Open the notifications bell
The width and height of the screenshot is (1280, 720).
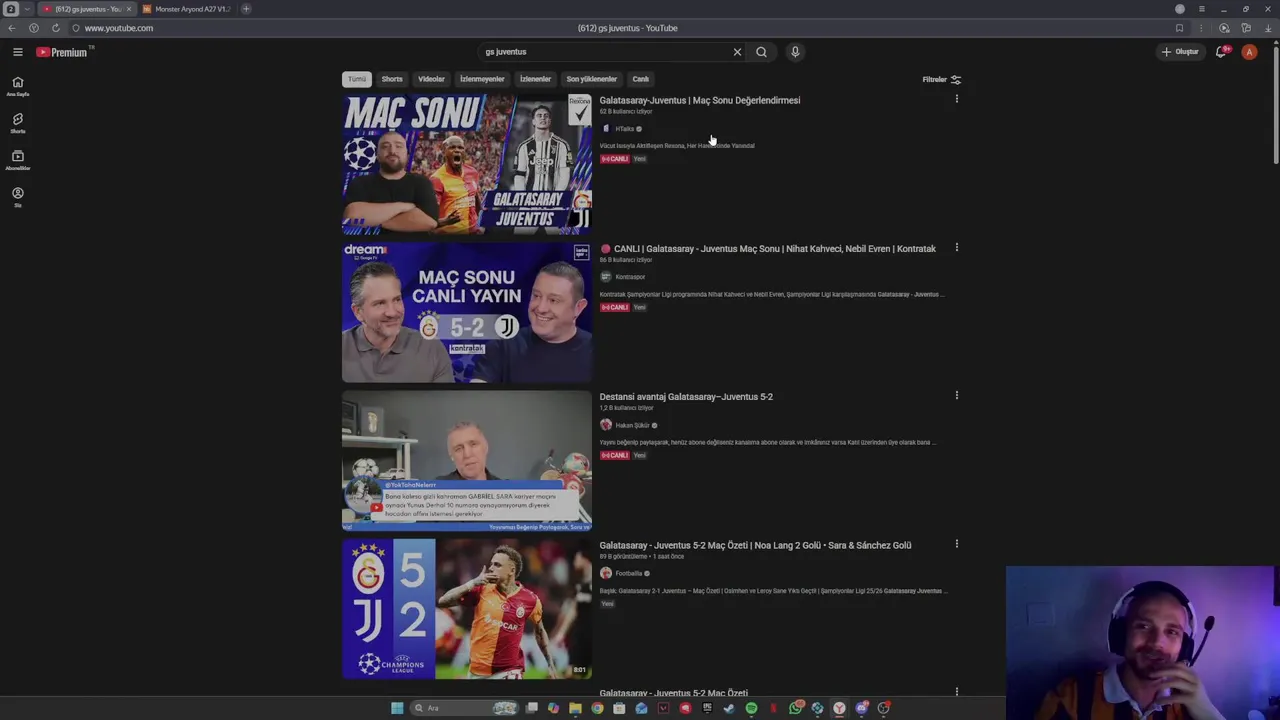pos(1221,52)
